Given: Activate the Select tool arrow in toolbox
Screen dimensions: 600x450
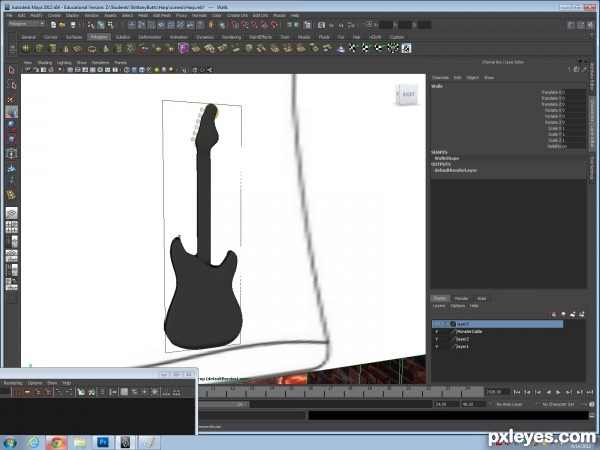Looking at the screenshot, I should click(11, 70).
